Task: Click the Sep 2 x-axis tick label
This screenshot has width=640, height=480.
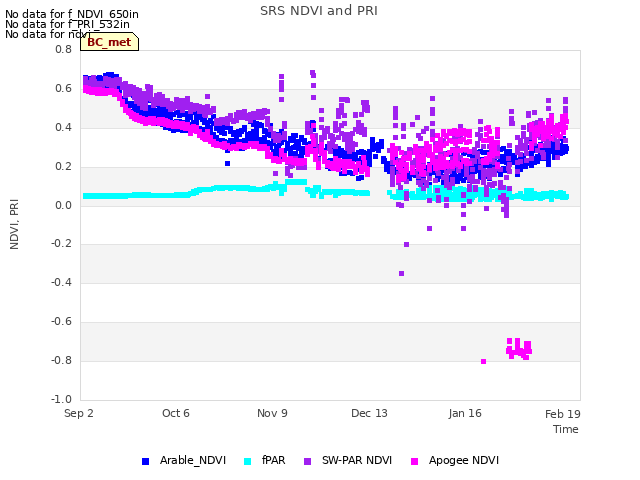Action: pos(79,413)
